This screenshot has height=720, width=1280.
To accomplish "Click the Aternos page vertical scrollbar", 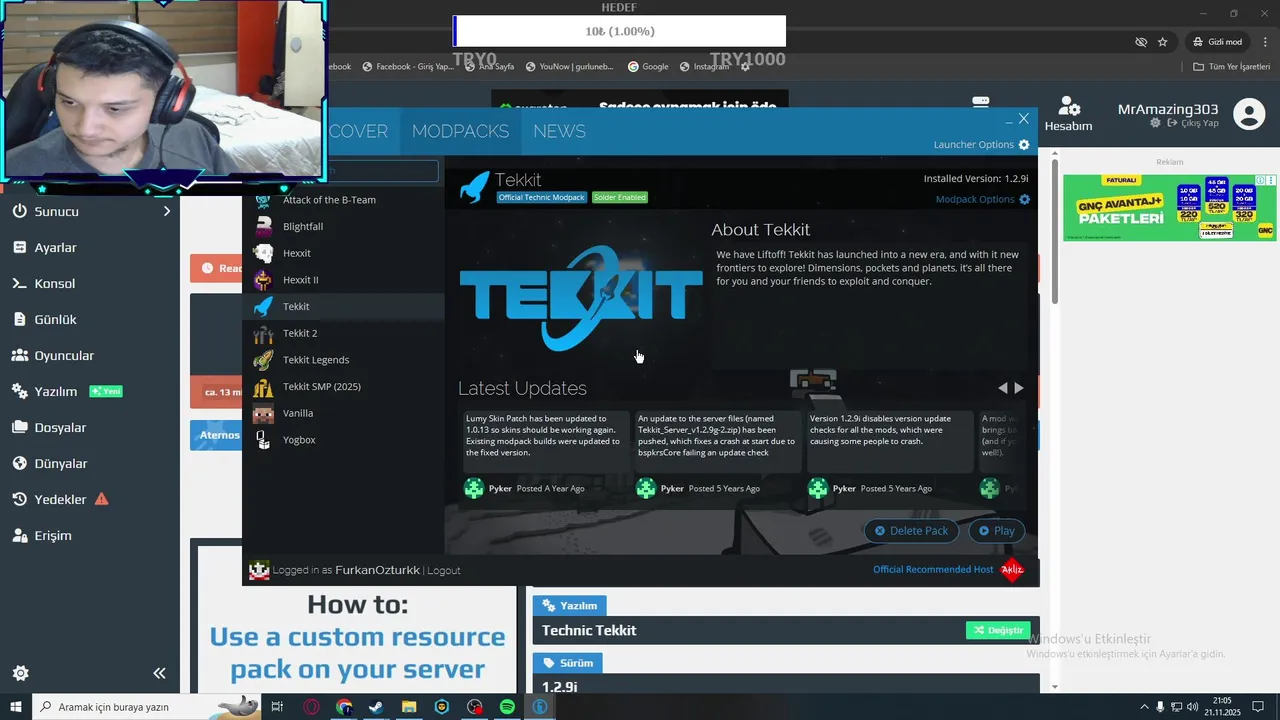I will pos(1055,230).
